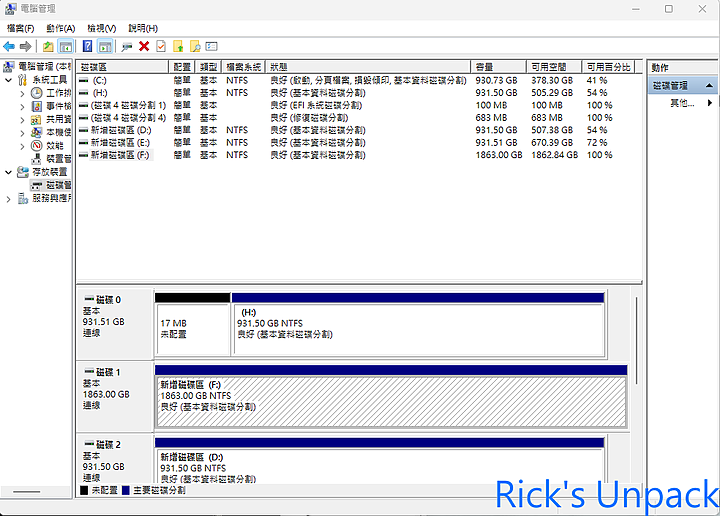Click the 磁碟 1 disk icon
Screen dimensions: 720x516
tap(89, 371)
